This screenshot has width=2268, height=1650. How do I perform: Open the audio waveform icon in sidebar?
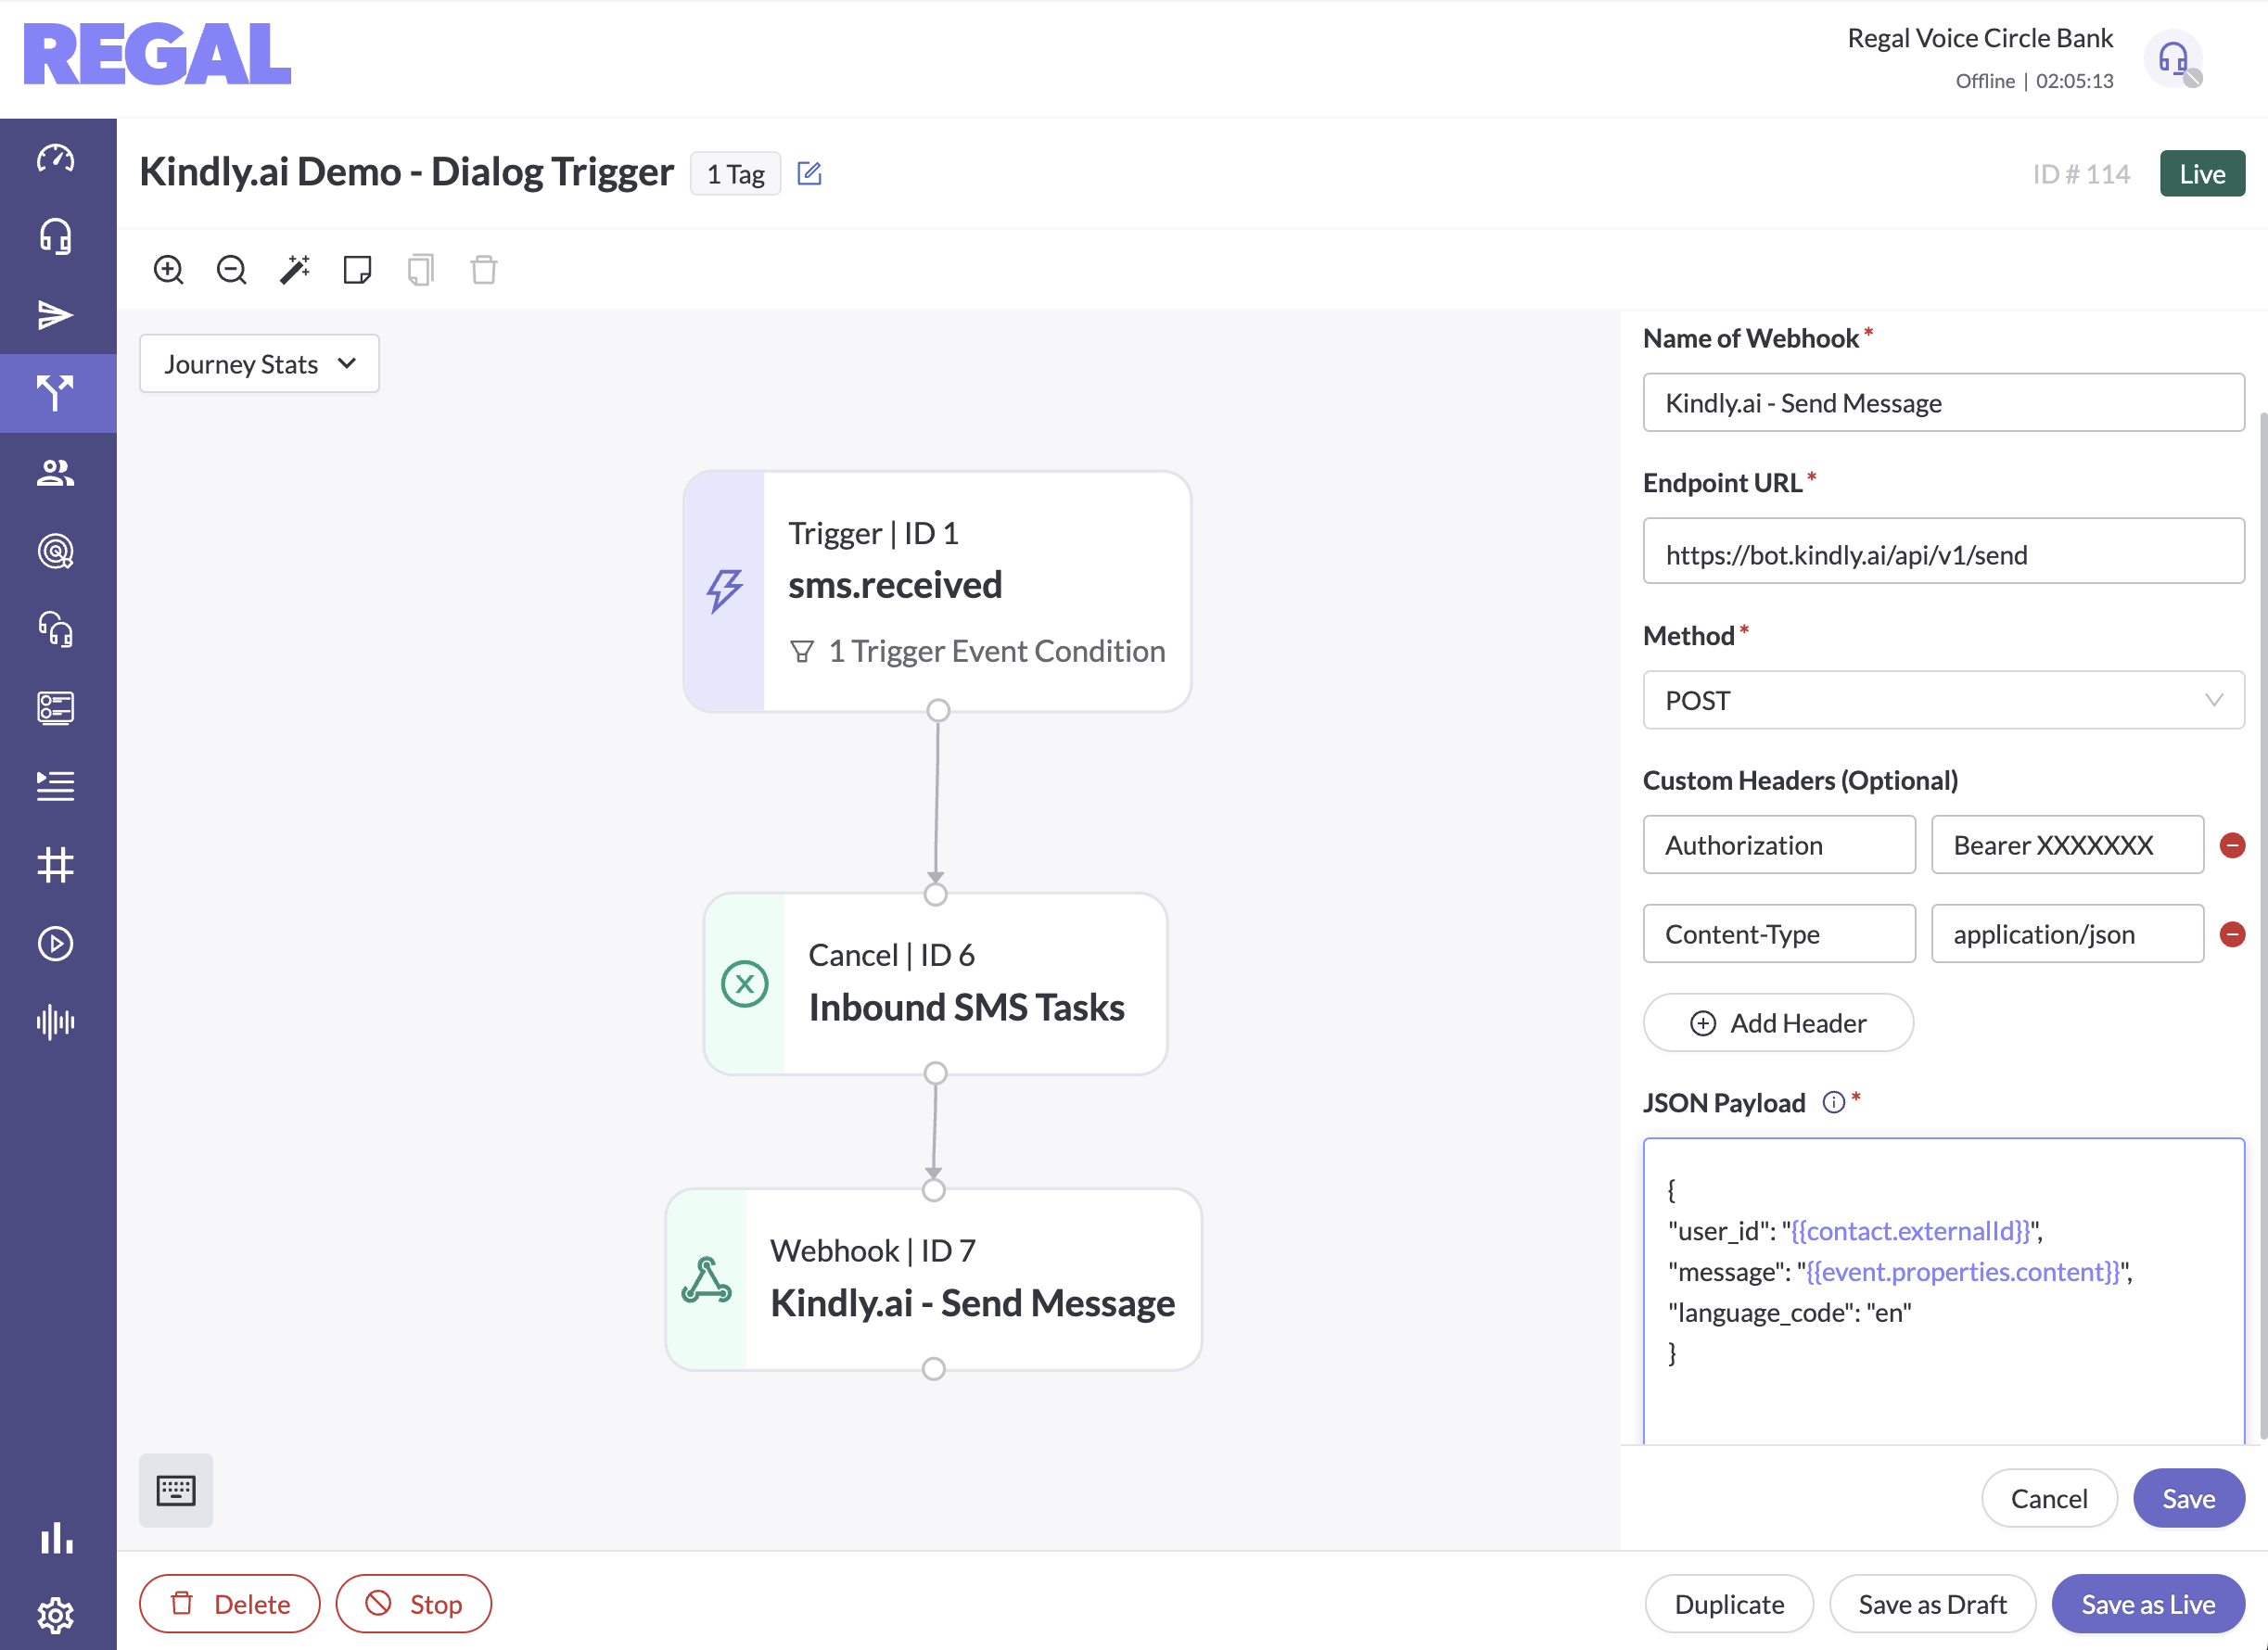point(56,1022)
